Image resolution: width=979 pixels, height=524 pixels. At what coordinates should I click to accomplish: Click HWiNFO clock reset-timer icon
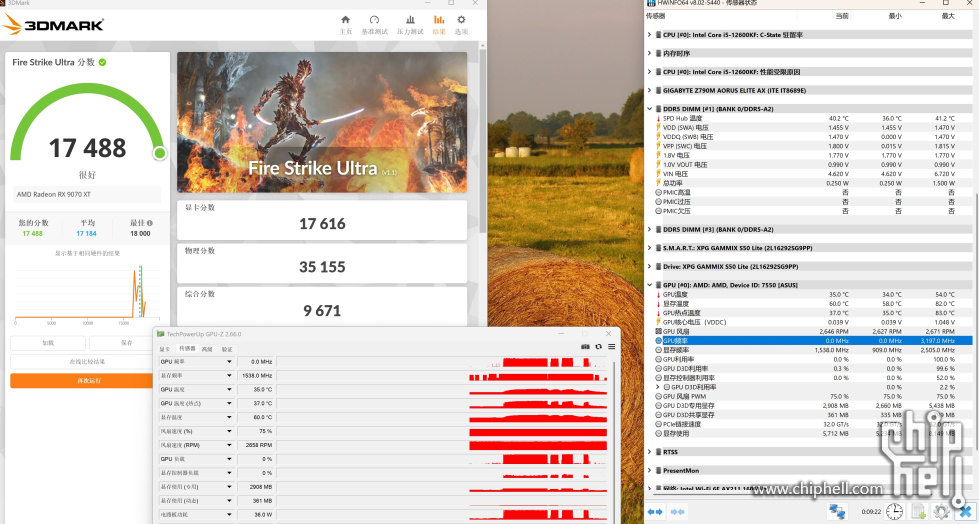point(894,512)
